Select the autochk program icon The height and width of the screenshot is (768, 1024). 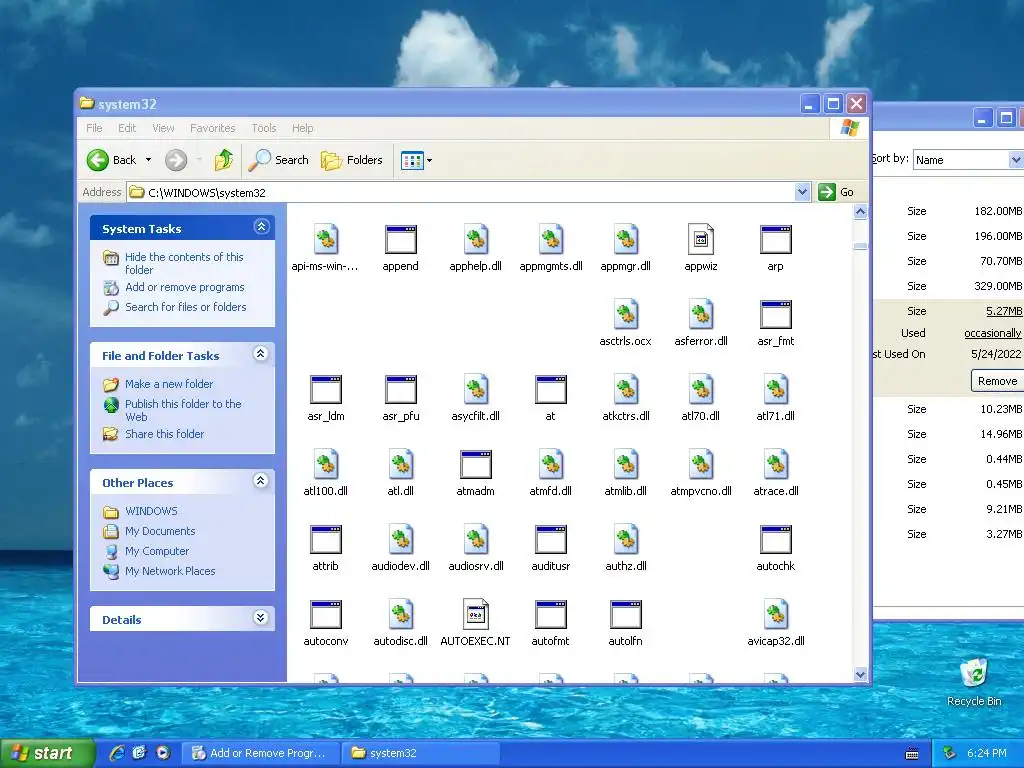(x=776, y=547)
